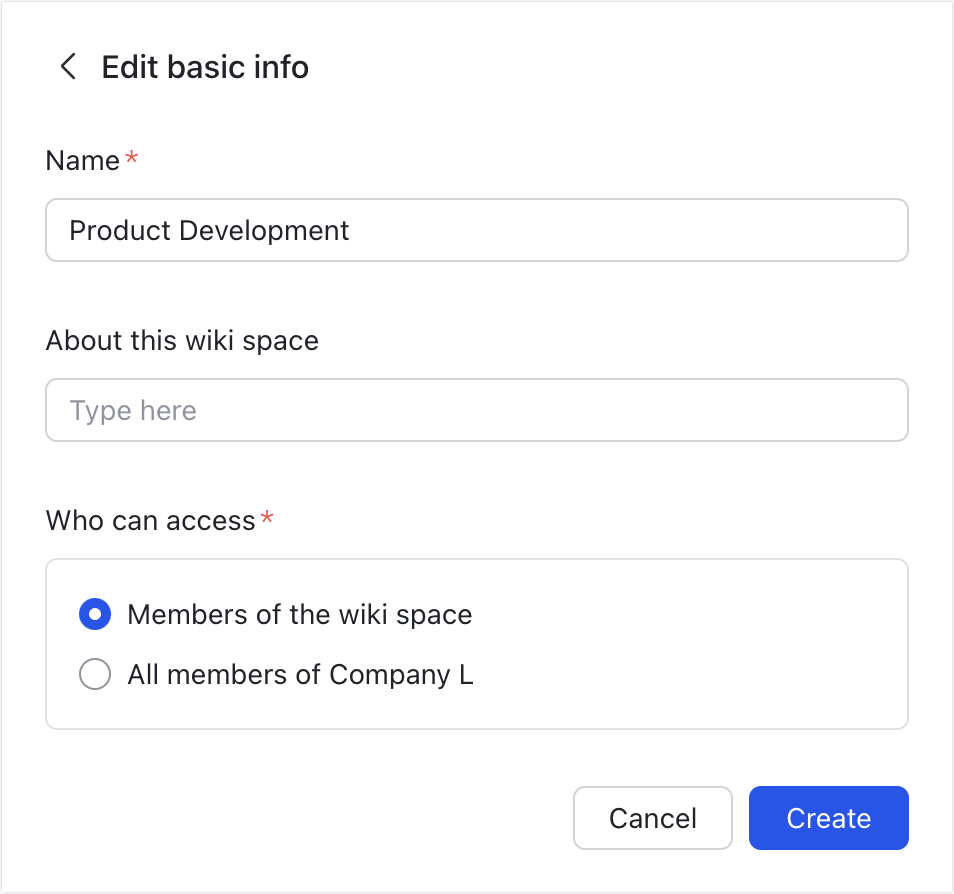Navigate back using the left chevron icon

click(x=67, y=67)
